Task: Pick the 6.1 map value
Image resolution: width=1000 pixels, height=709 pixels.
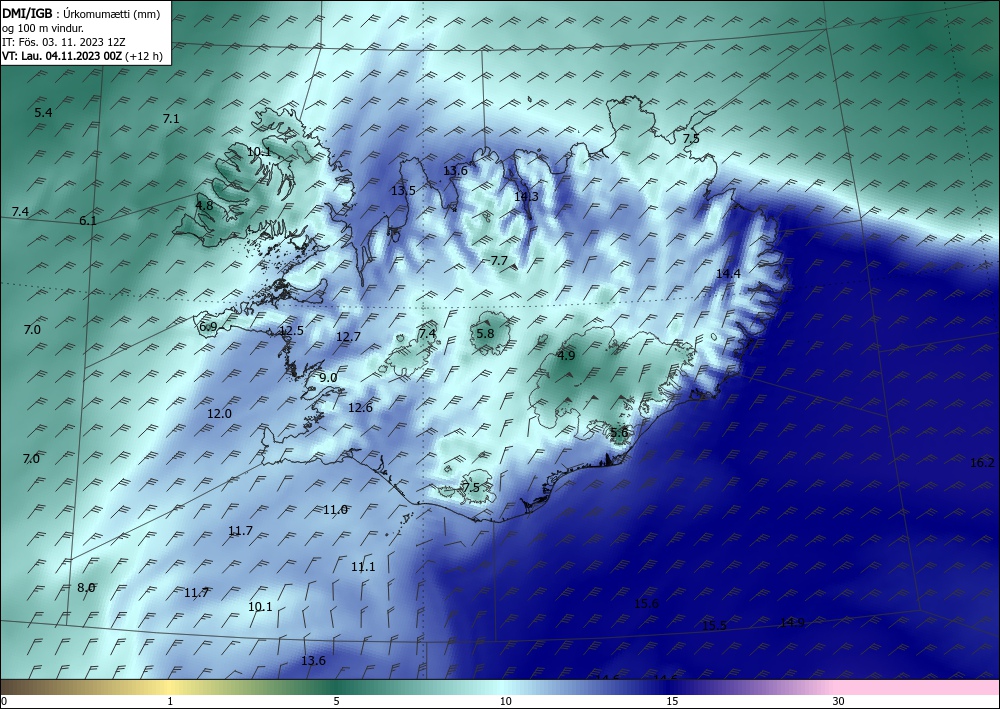Action: click(x=88, y=221)
